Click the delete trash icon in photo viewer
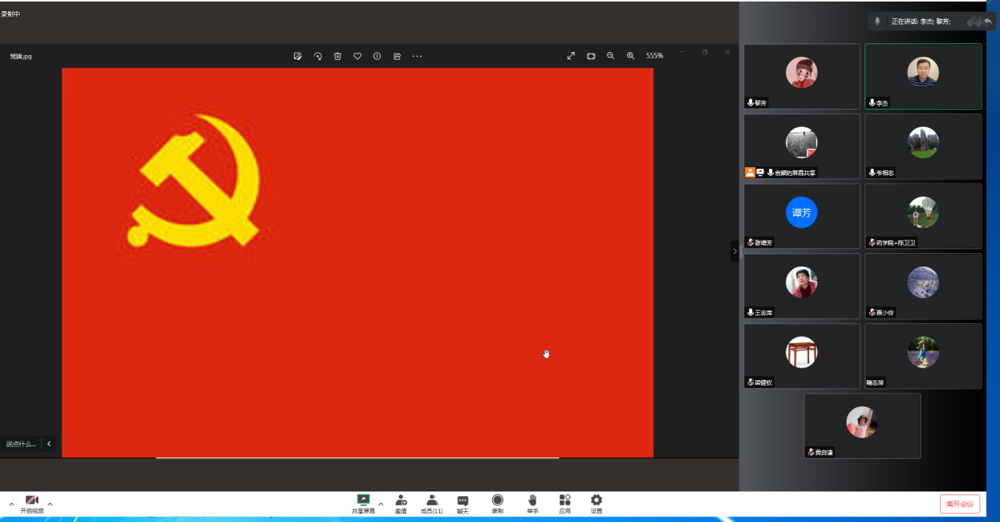The width and height of the screenshot is (1000, 522). tap(338, 56)
